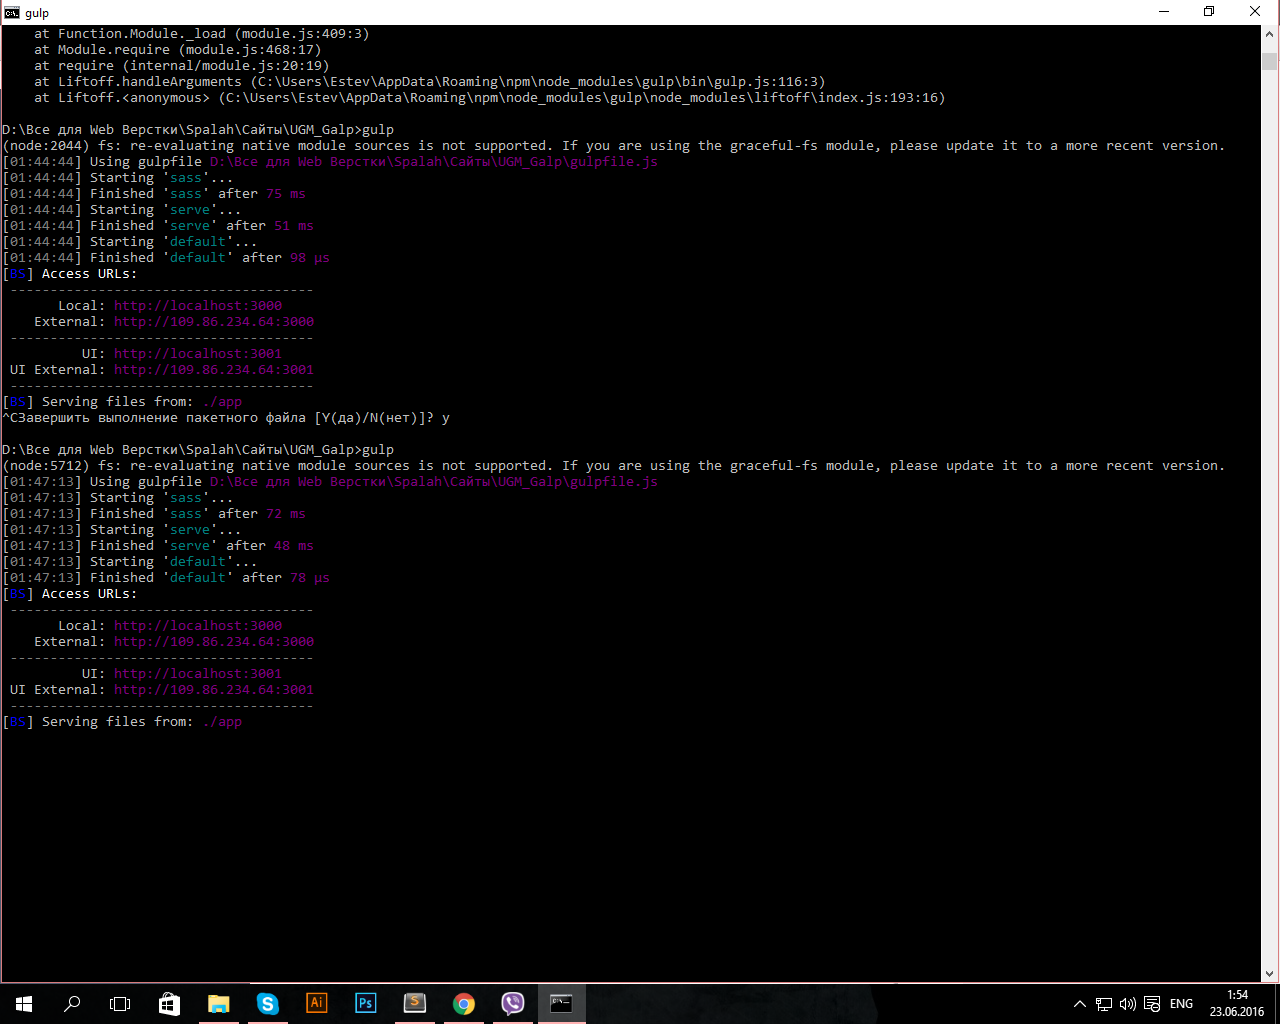Click 'Finished sass after 72 ms' line
Image resolution: width=1280 pixels, height=1024 pixels.
154,514
